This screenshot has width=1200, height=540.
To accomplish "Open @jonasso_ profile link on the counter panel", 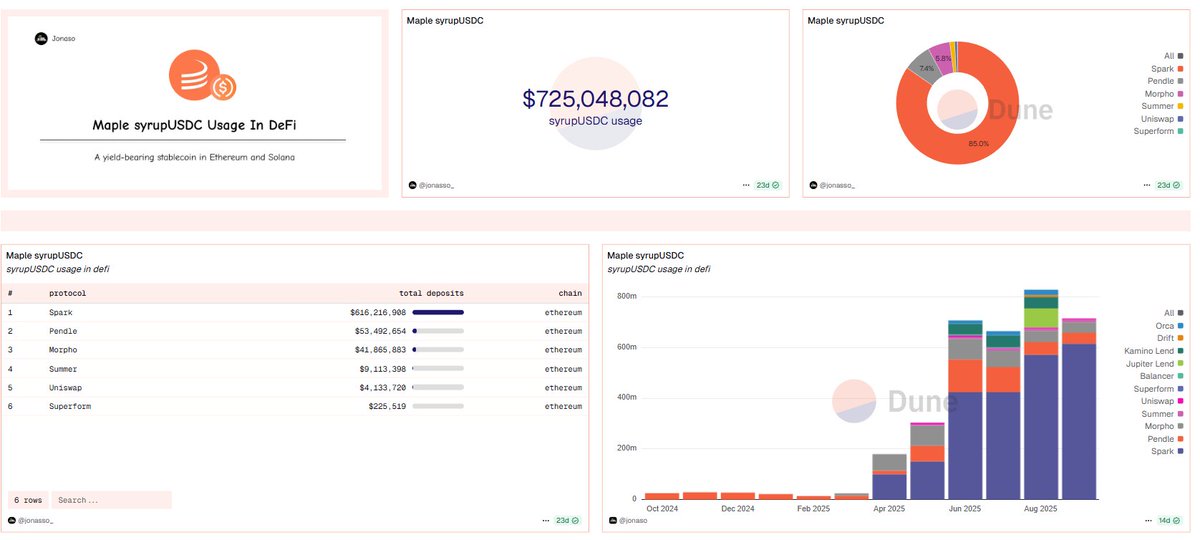I will click(437, 185).
